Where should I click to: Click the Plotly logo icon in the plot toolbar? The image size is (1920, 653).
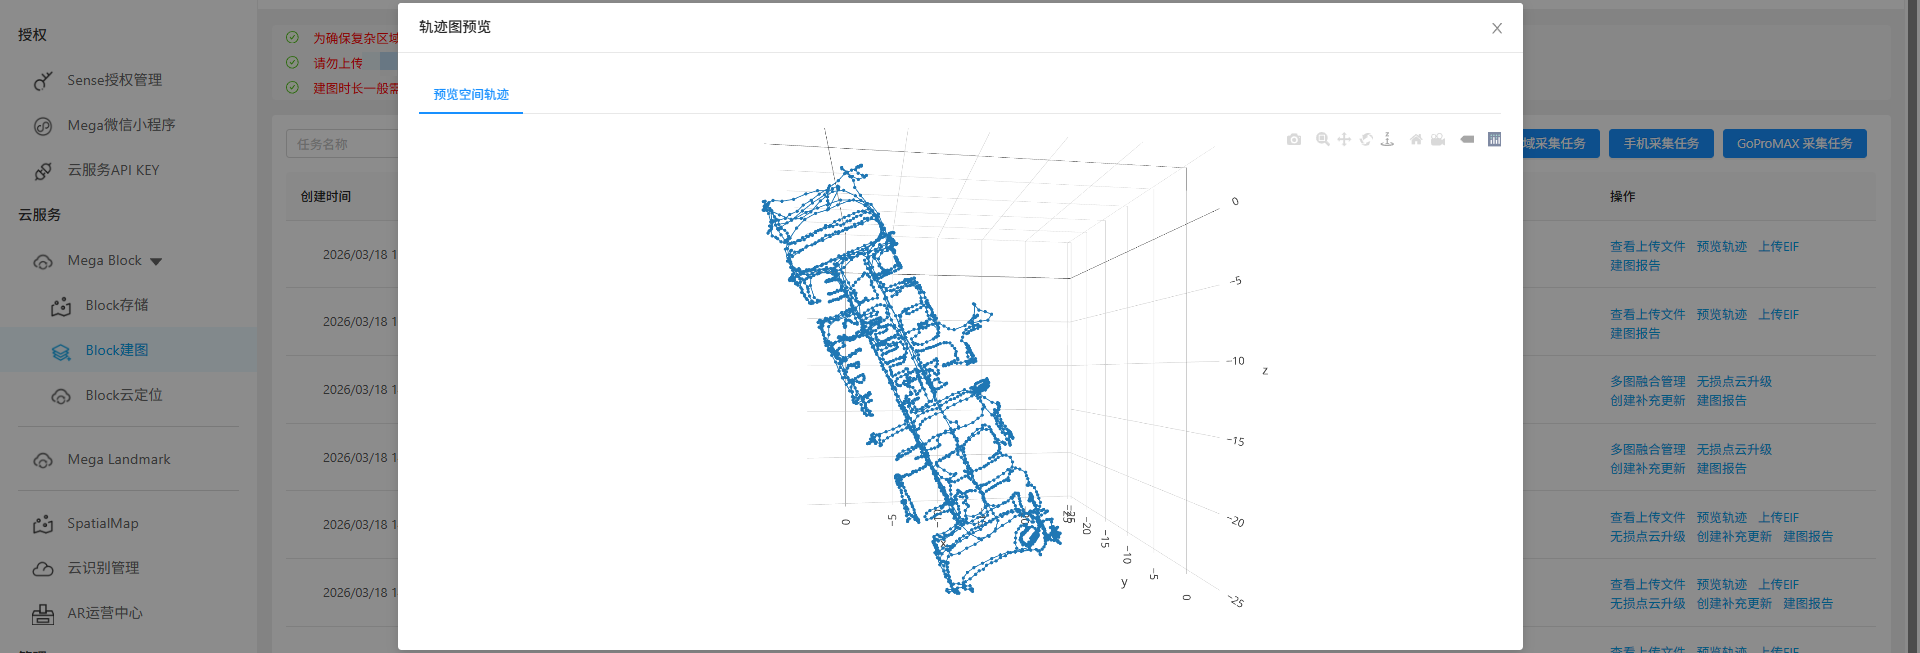(1494, 140)
